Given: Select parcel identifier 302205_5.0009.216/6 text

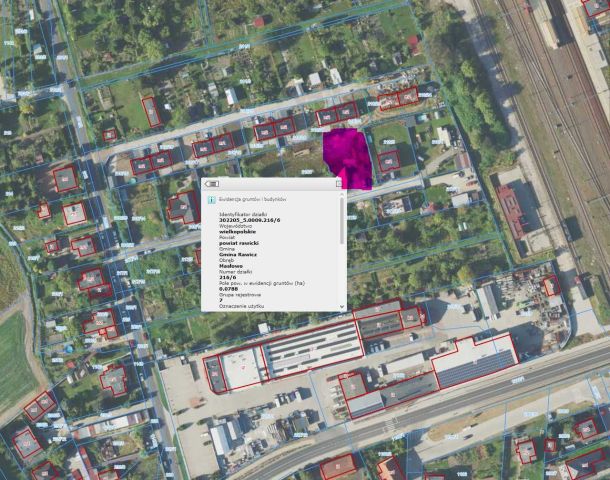Looking at the screenshot, I should [x=249, y=220].
